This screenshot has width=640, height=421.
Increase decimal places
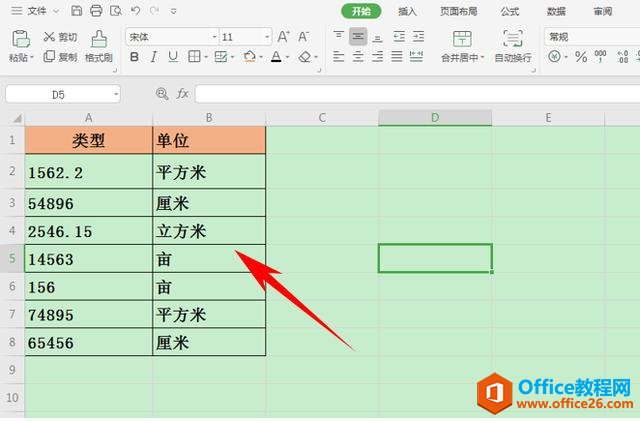click(622, 56)
